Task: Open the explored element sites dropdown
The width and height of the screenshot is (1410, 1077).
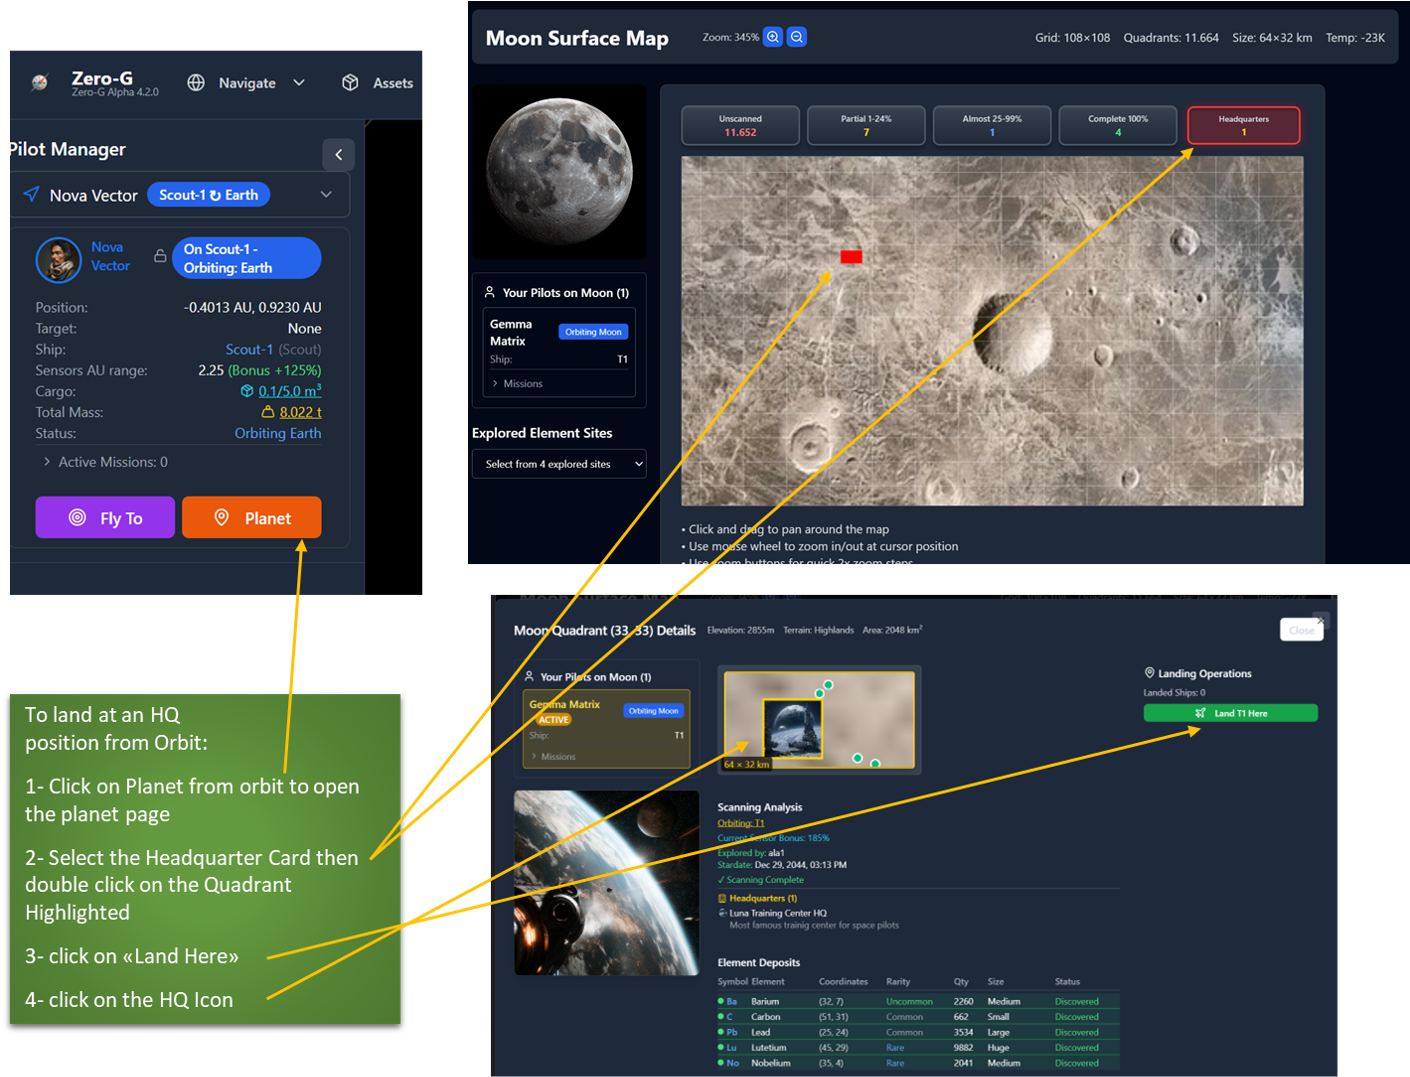Action: [x=559, y=464]
